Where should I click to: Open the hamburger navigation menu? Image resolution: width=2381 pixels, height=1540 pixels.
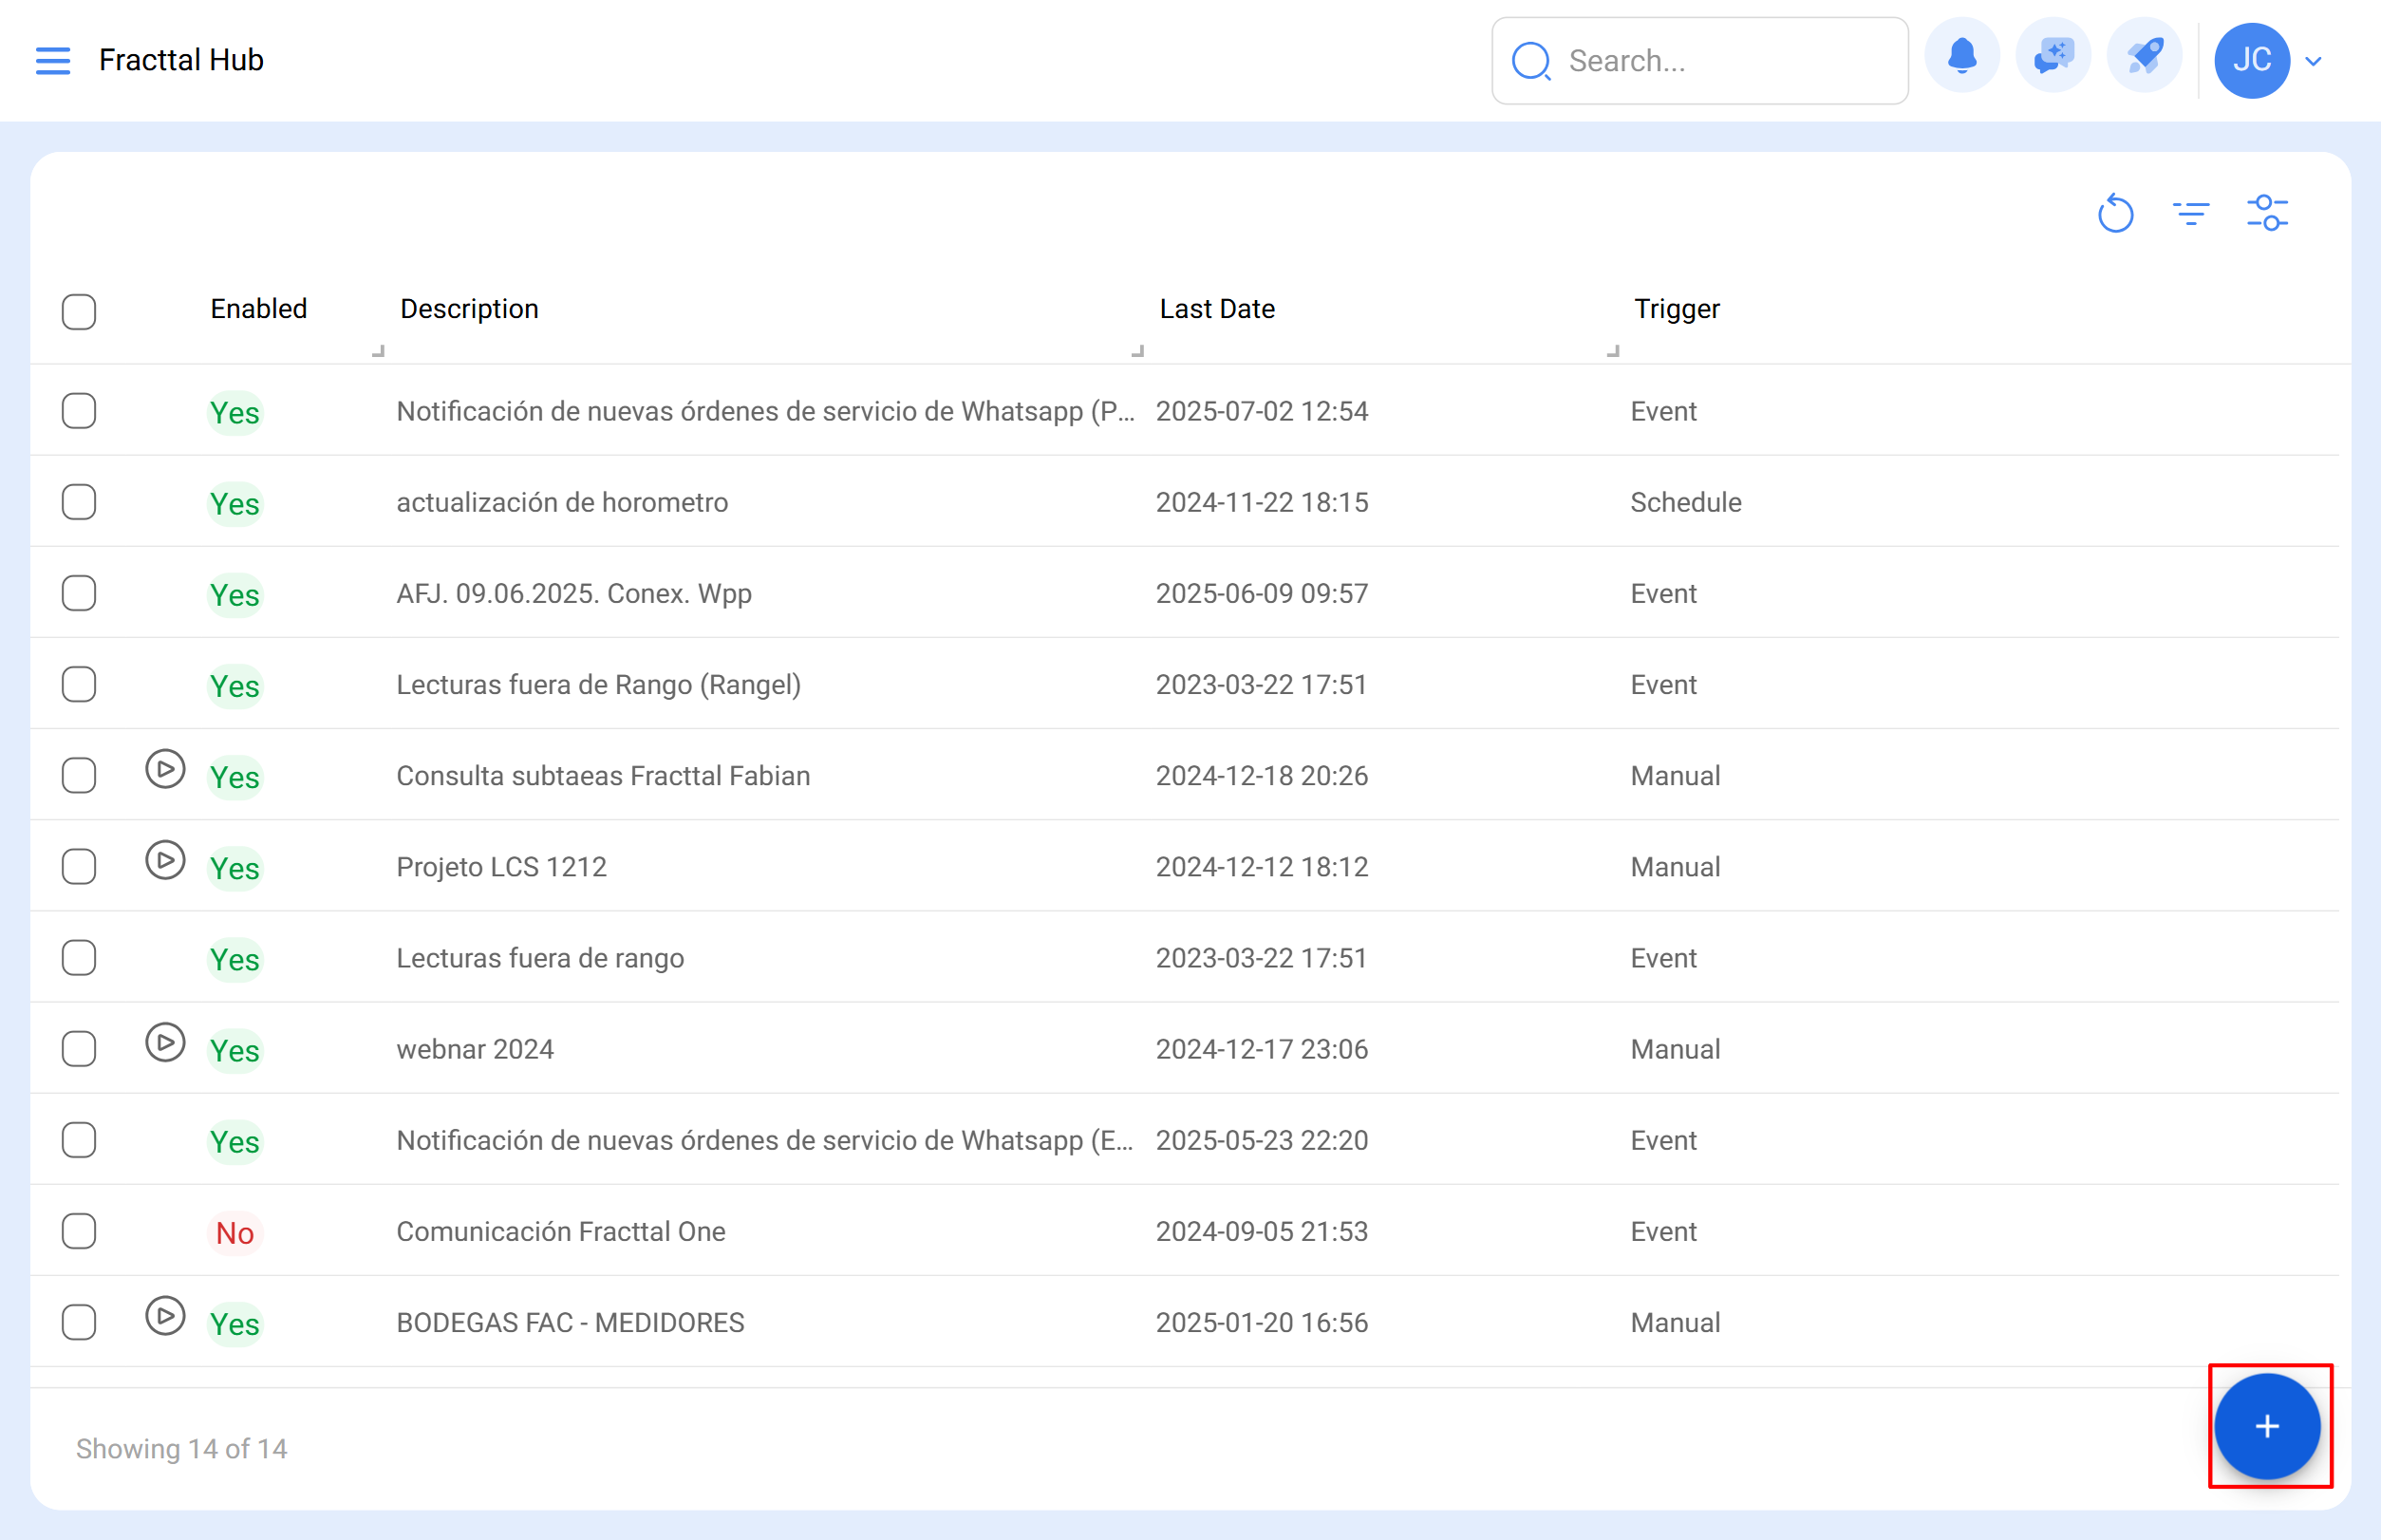pos(53,61)
